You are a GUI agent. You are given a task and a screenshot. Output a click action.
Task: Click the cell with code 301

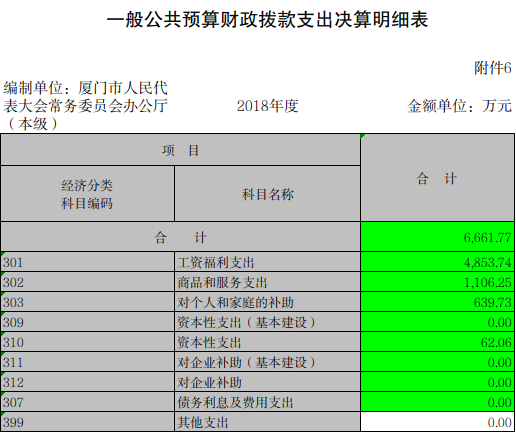[x=88, y=262]
